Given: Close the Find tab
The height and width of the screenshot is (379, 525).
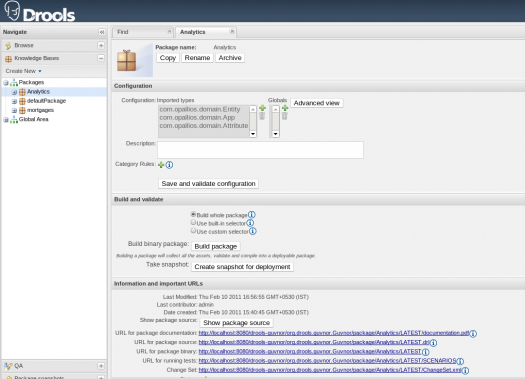Looking at the screenshot, I should [x=169, y=31].
